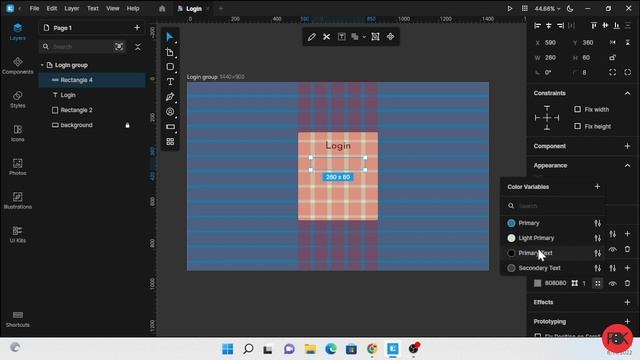Click the create component diamond icon
Viewport: 640px width, 360px height.
click(391, 37)
